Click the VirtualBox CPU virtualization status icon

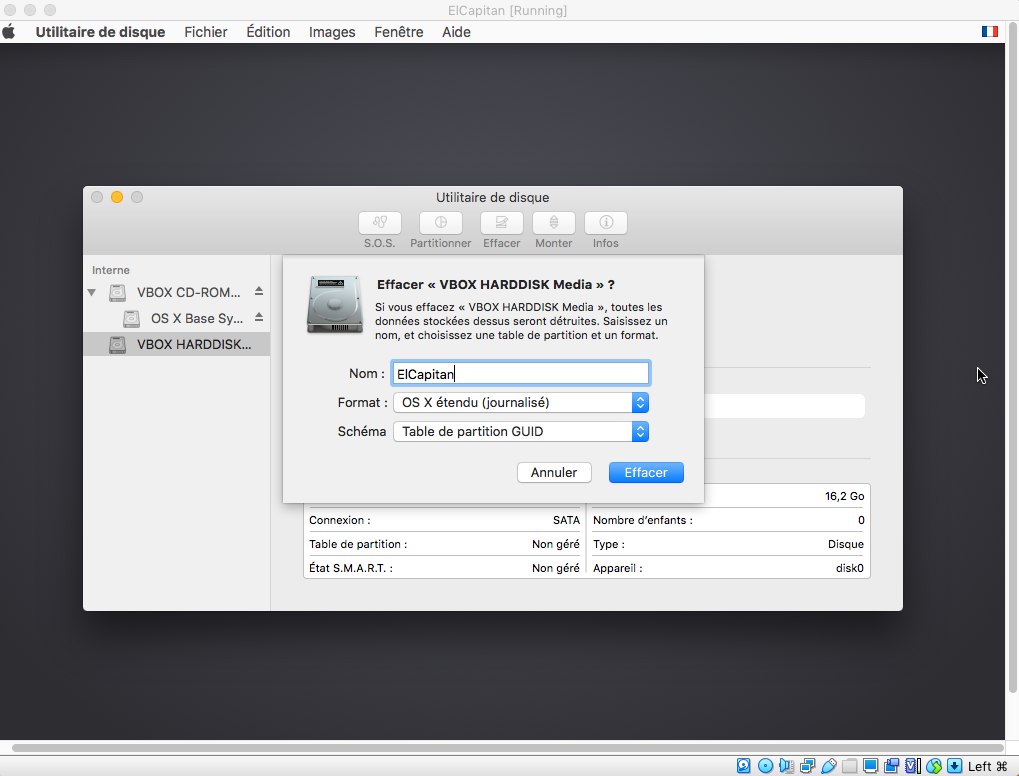[913, 766]
